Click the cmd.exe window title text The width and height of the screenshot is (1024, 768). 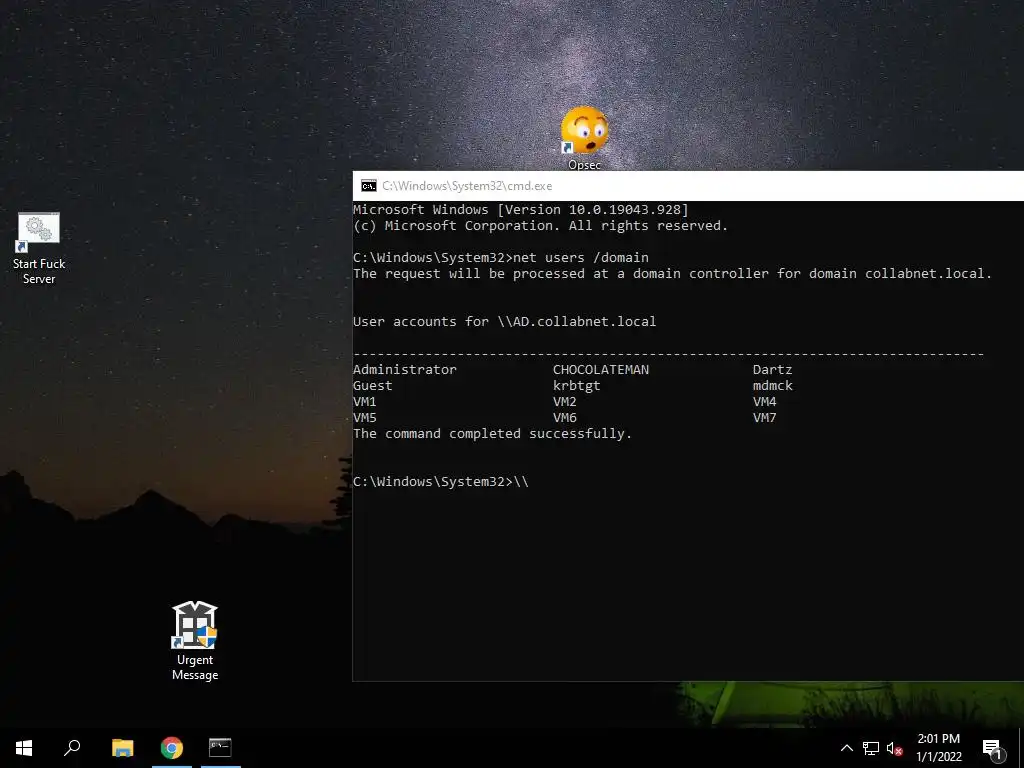tap(467, 186)
